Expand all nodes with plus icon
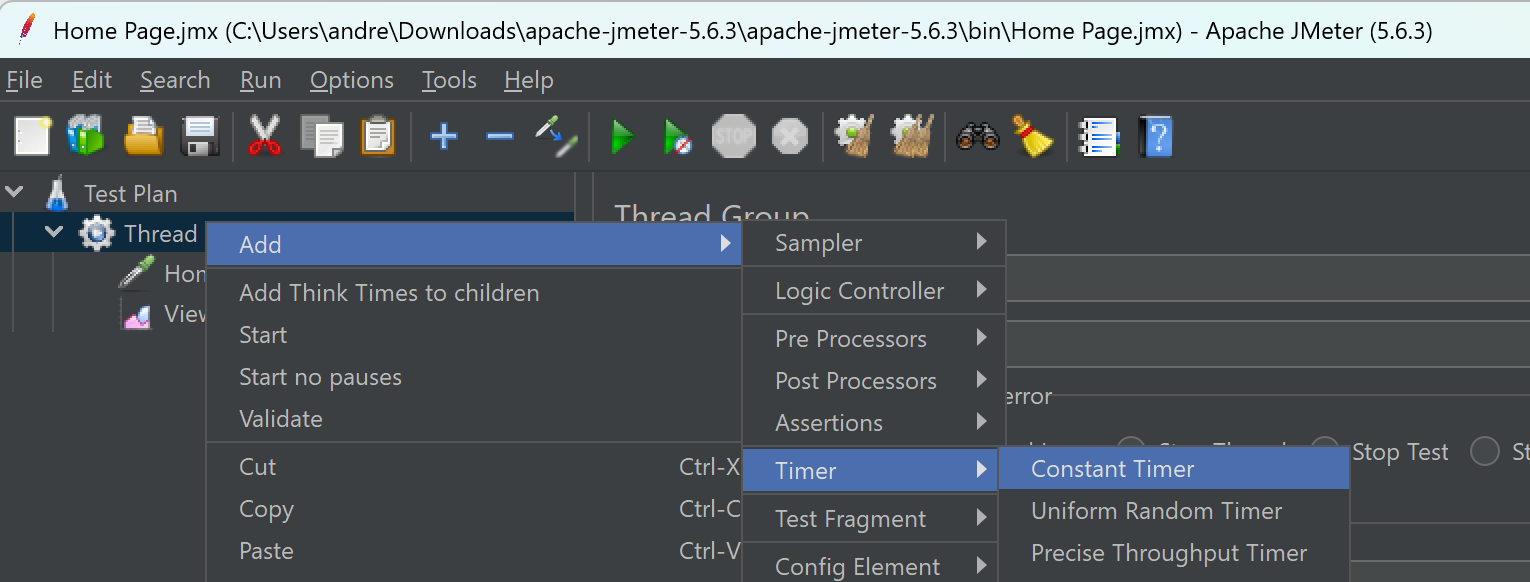Screen dimensions: 1530x582 (443, 135)
